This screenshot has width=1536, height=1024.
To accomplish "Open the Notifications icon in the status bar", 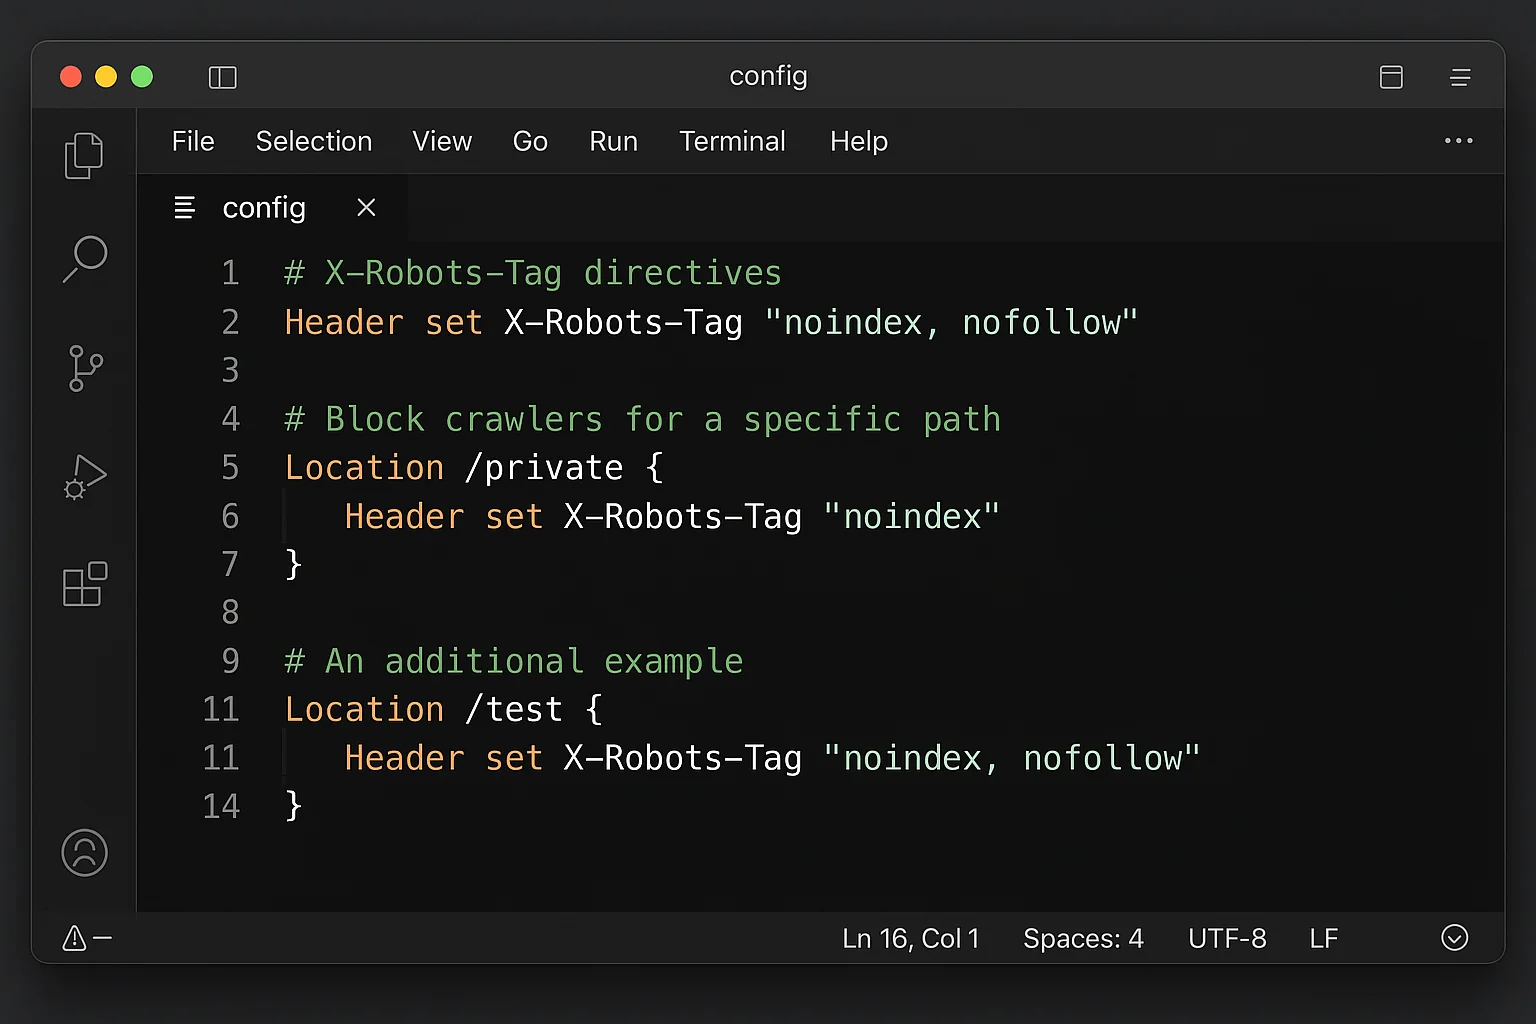I will click(x=1456, y=937).
